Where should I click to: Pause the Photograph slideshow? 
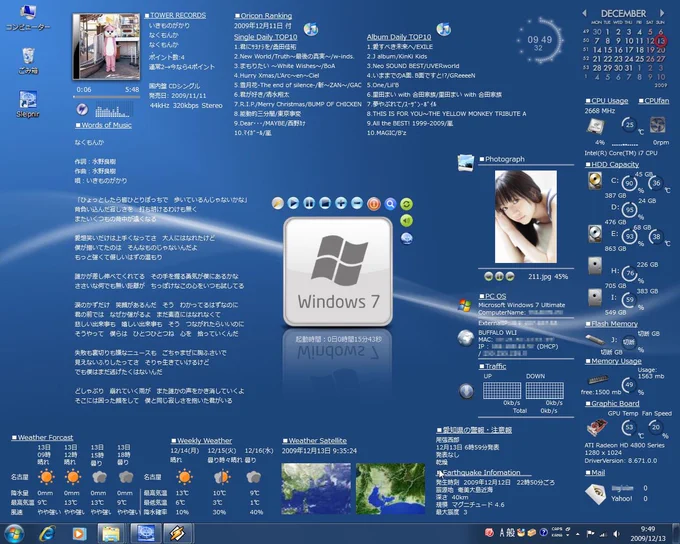tap(499, 276)
